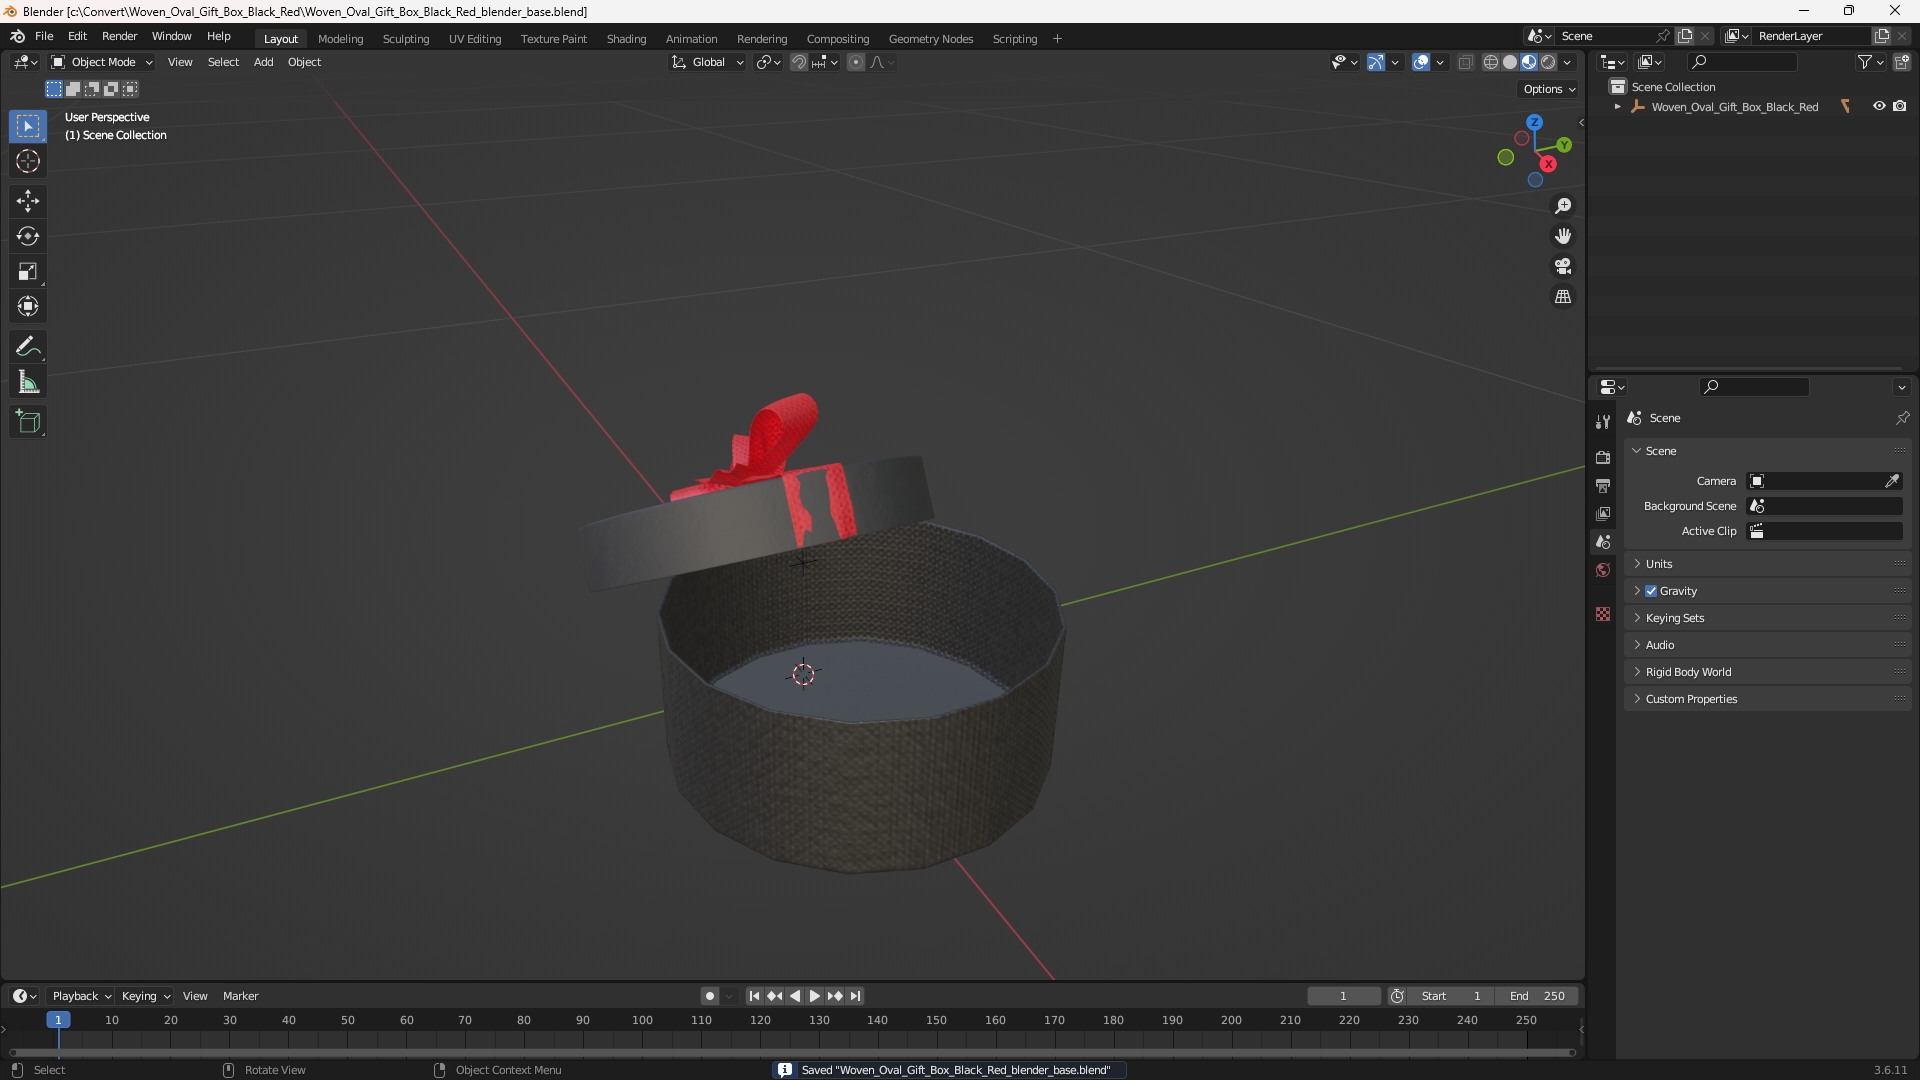
Task: Add a new workspace tab
Action: coord(1057,39)
